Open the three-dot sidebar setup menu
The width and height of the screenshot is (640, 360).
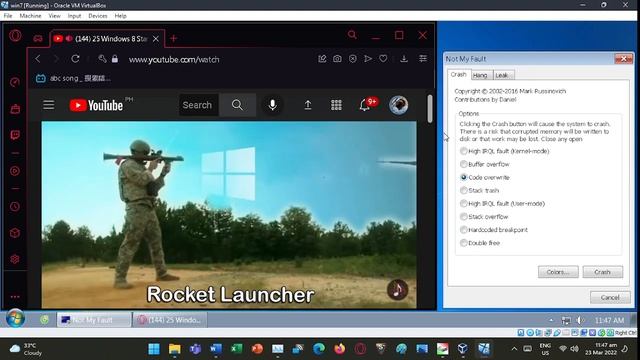coord(15,297)
